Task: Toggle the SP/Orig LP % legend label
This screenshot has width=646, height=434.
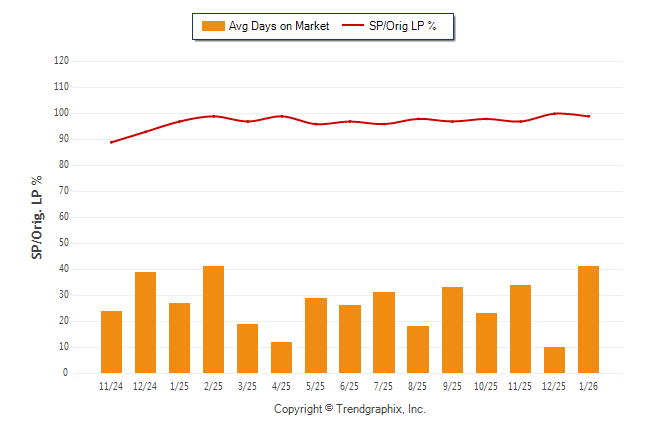Action: [404, 26]
